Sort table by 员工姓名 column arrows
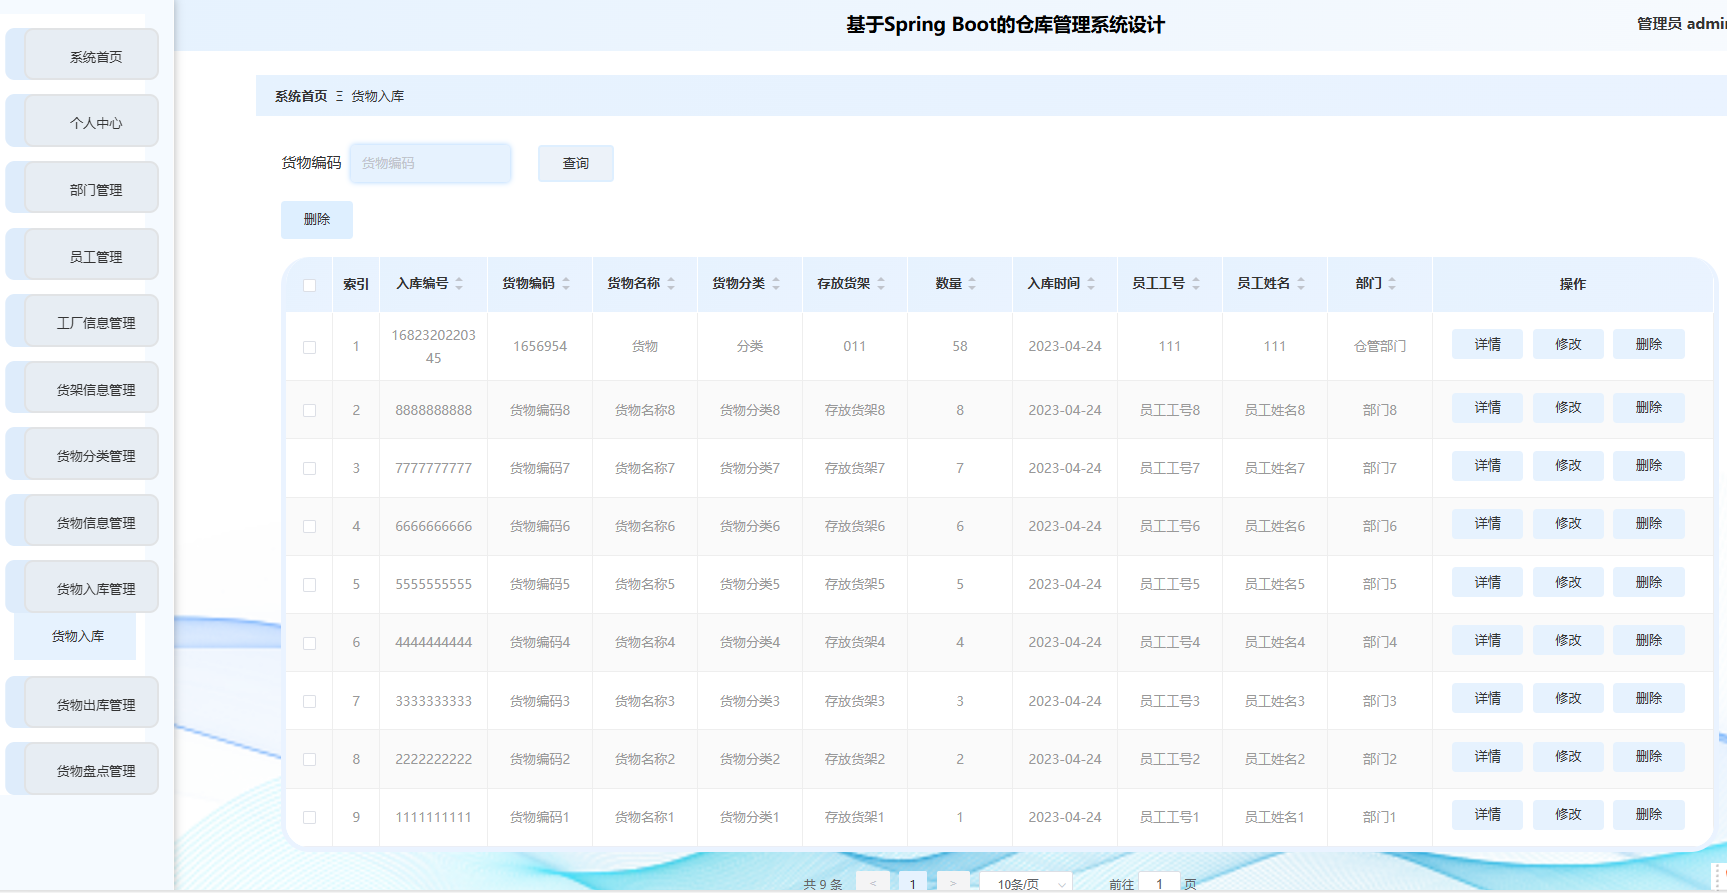The image size is (1727, 893). tap(1301, 284)
